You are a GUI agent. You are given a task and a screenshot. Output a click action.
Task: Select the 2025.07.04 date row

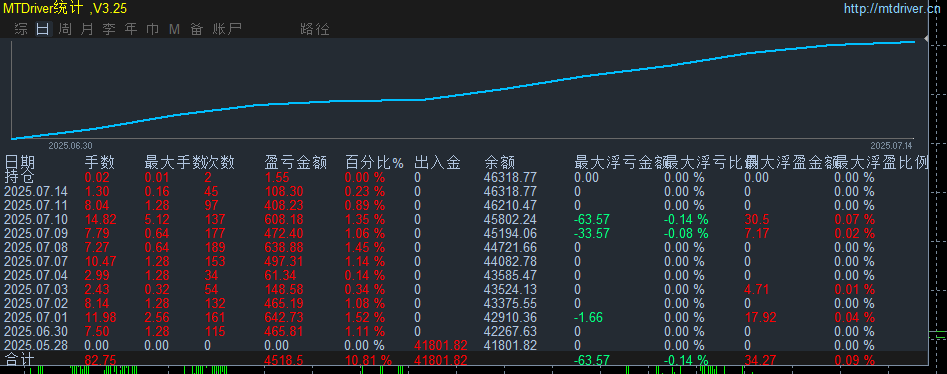click(x=36, y=275)
